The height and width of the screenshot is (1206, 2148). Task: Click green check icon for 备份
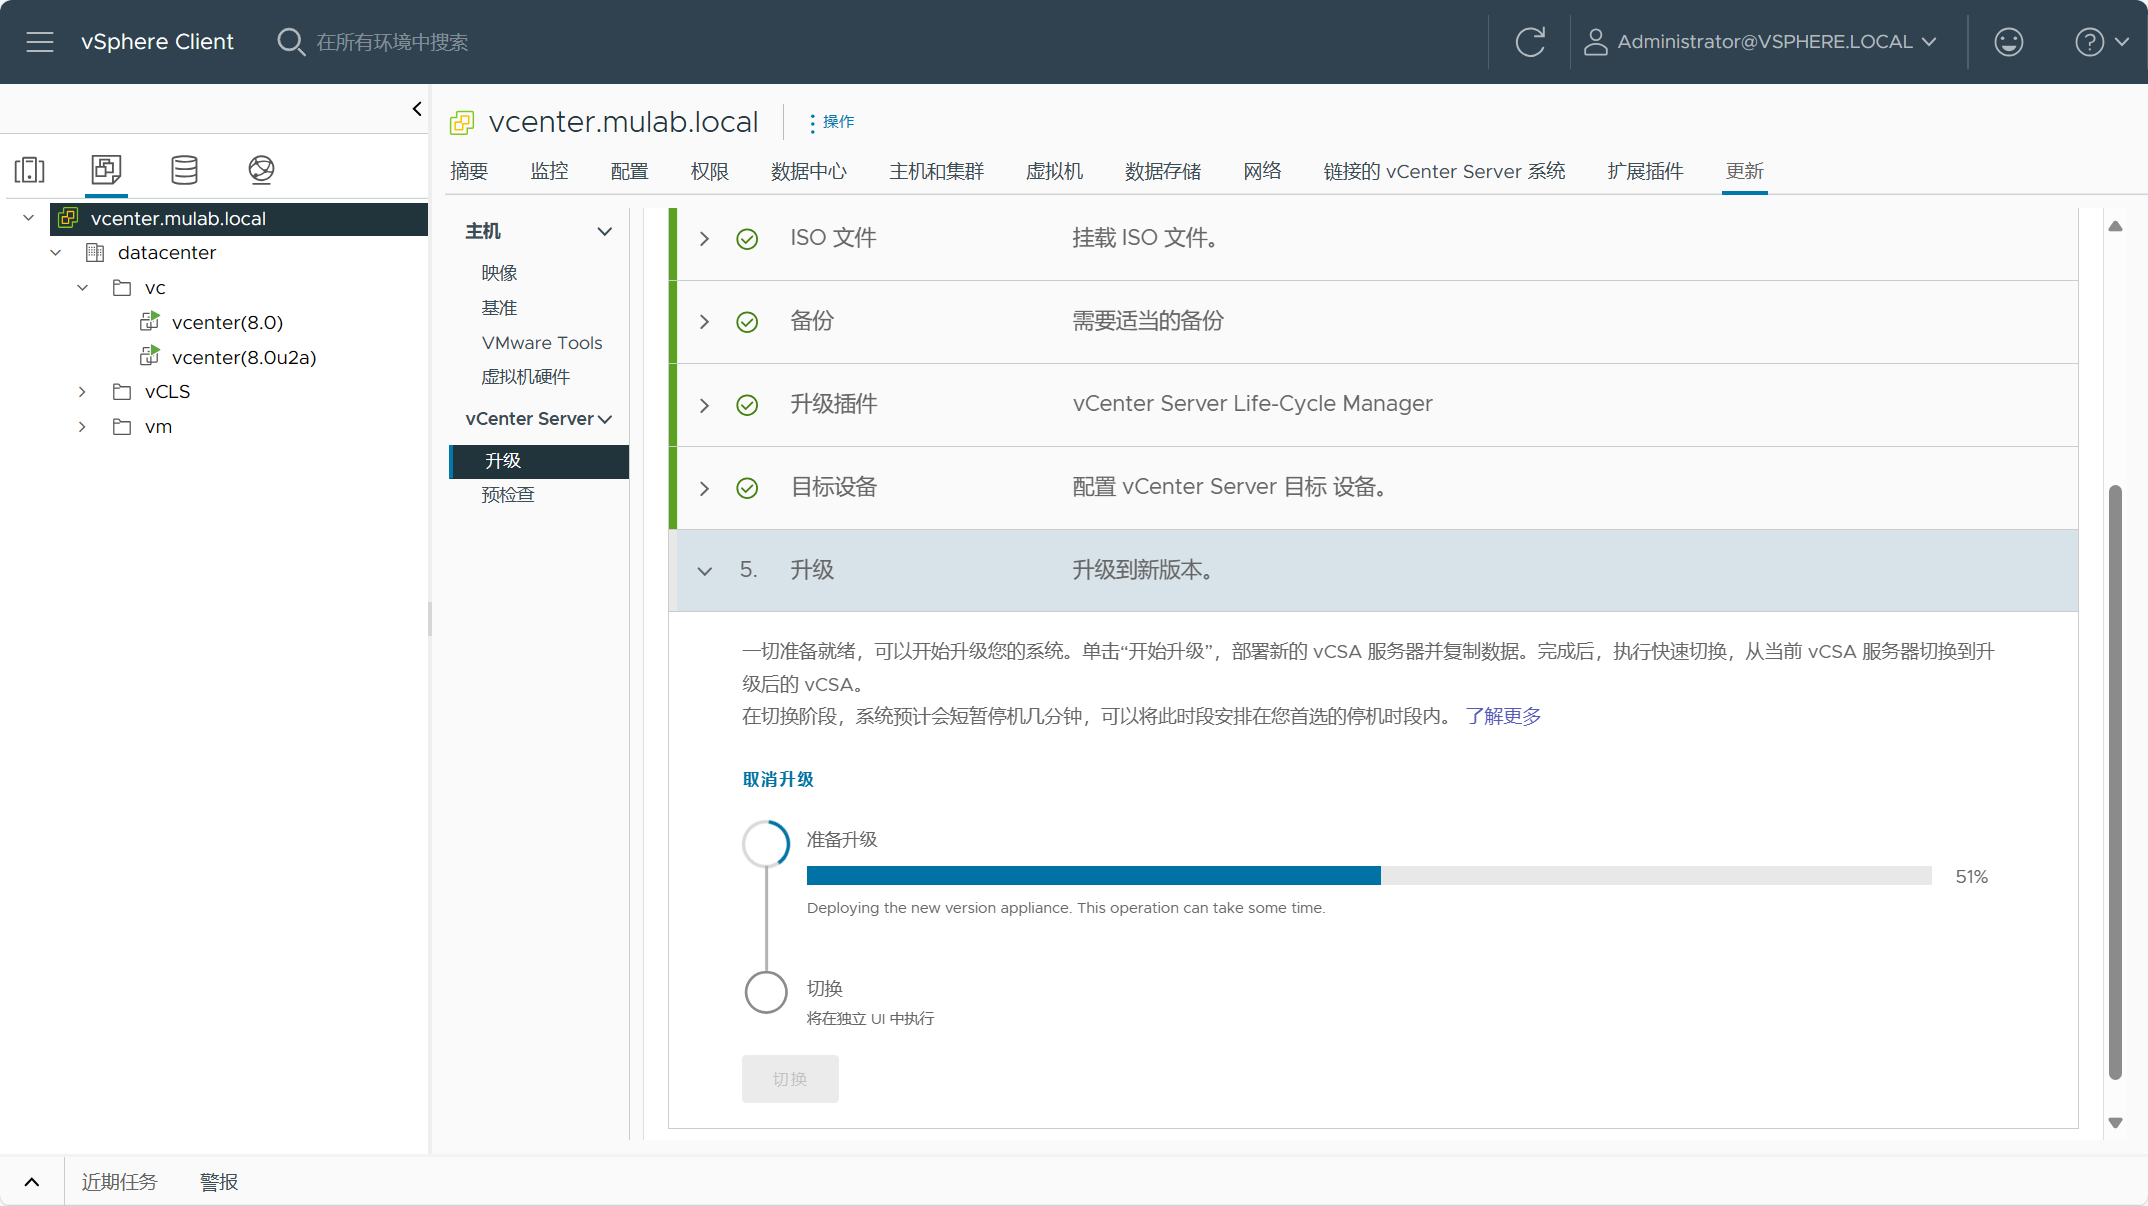[747, 322]
